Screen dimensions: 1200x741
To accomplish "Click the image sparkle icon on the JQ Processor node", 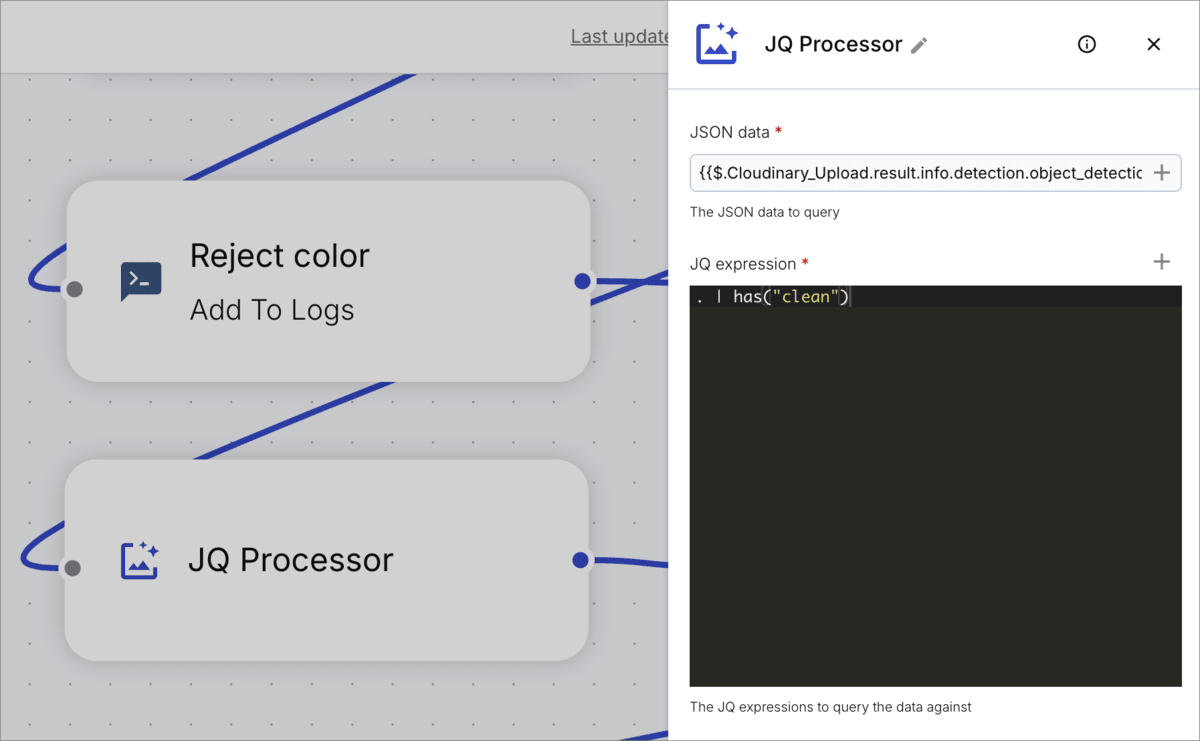I will (x=139, y=560).
